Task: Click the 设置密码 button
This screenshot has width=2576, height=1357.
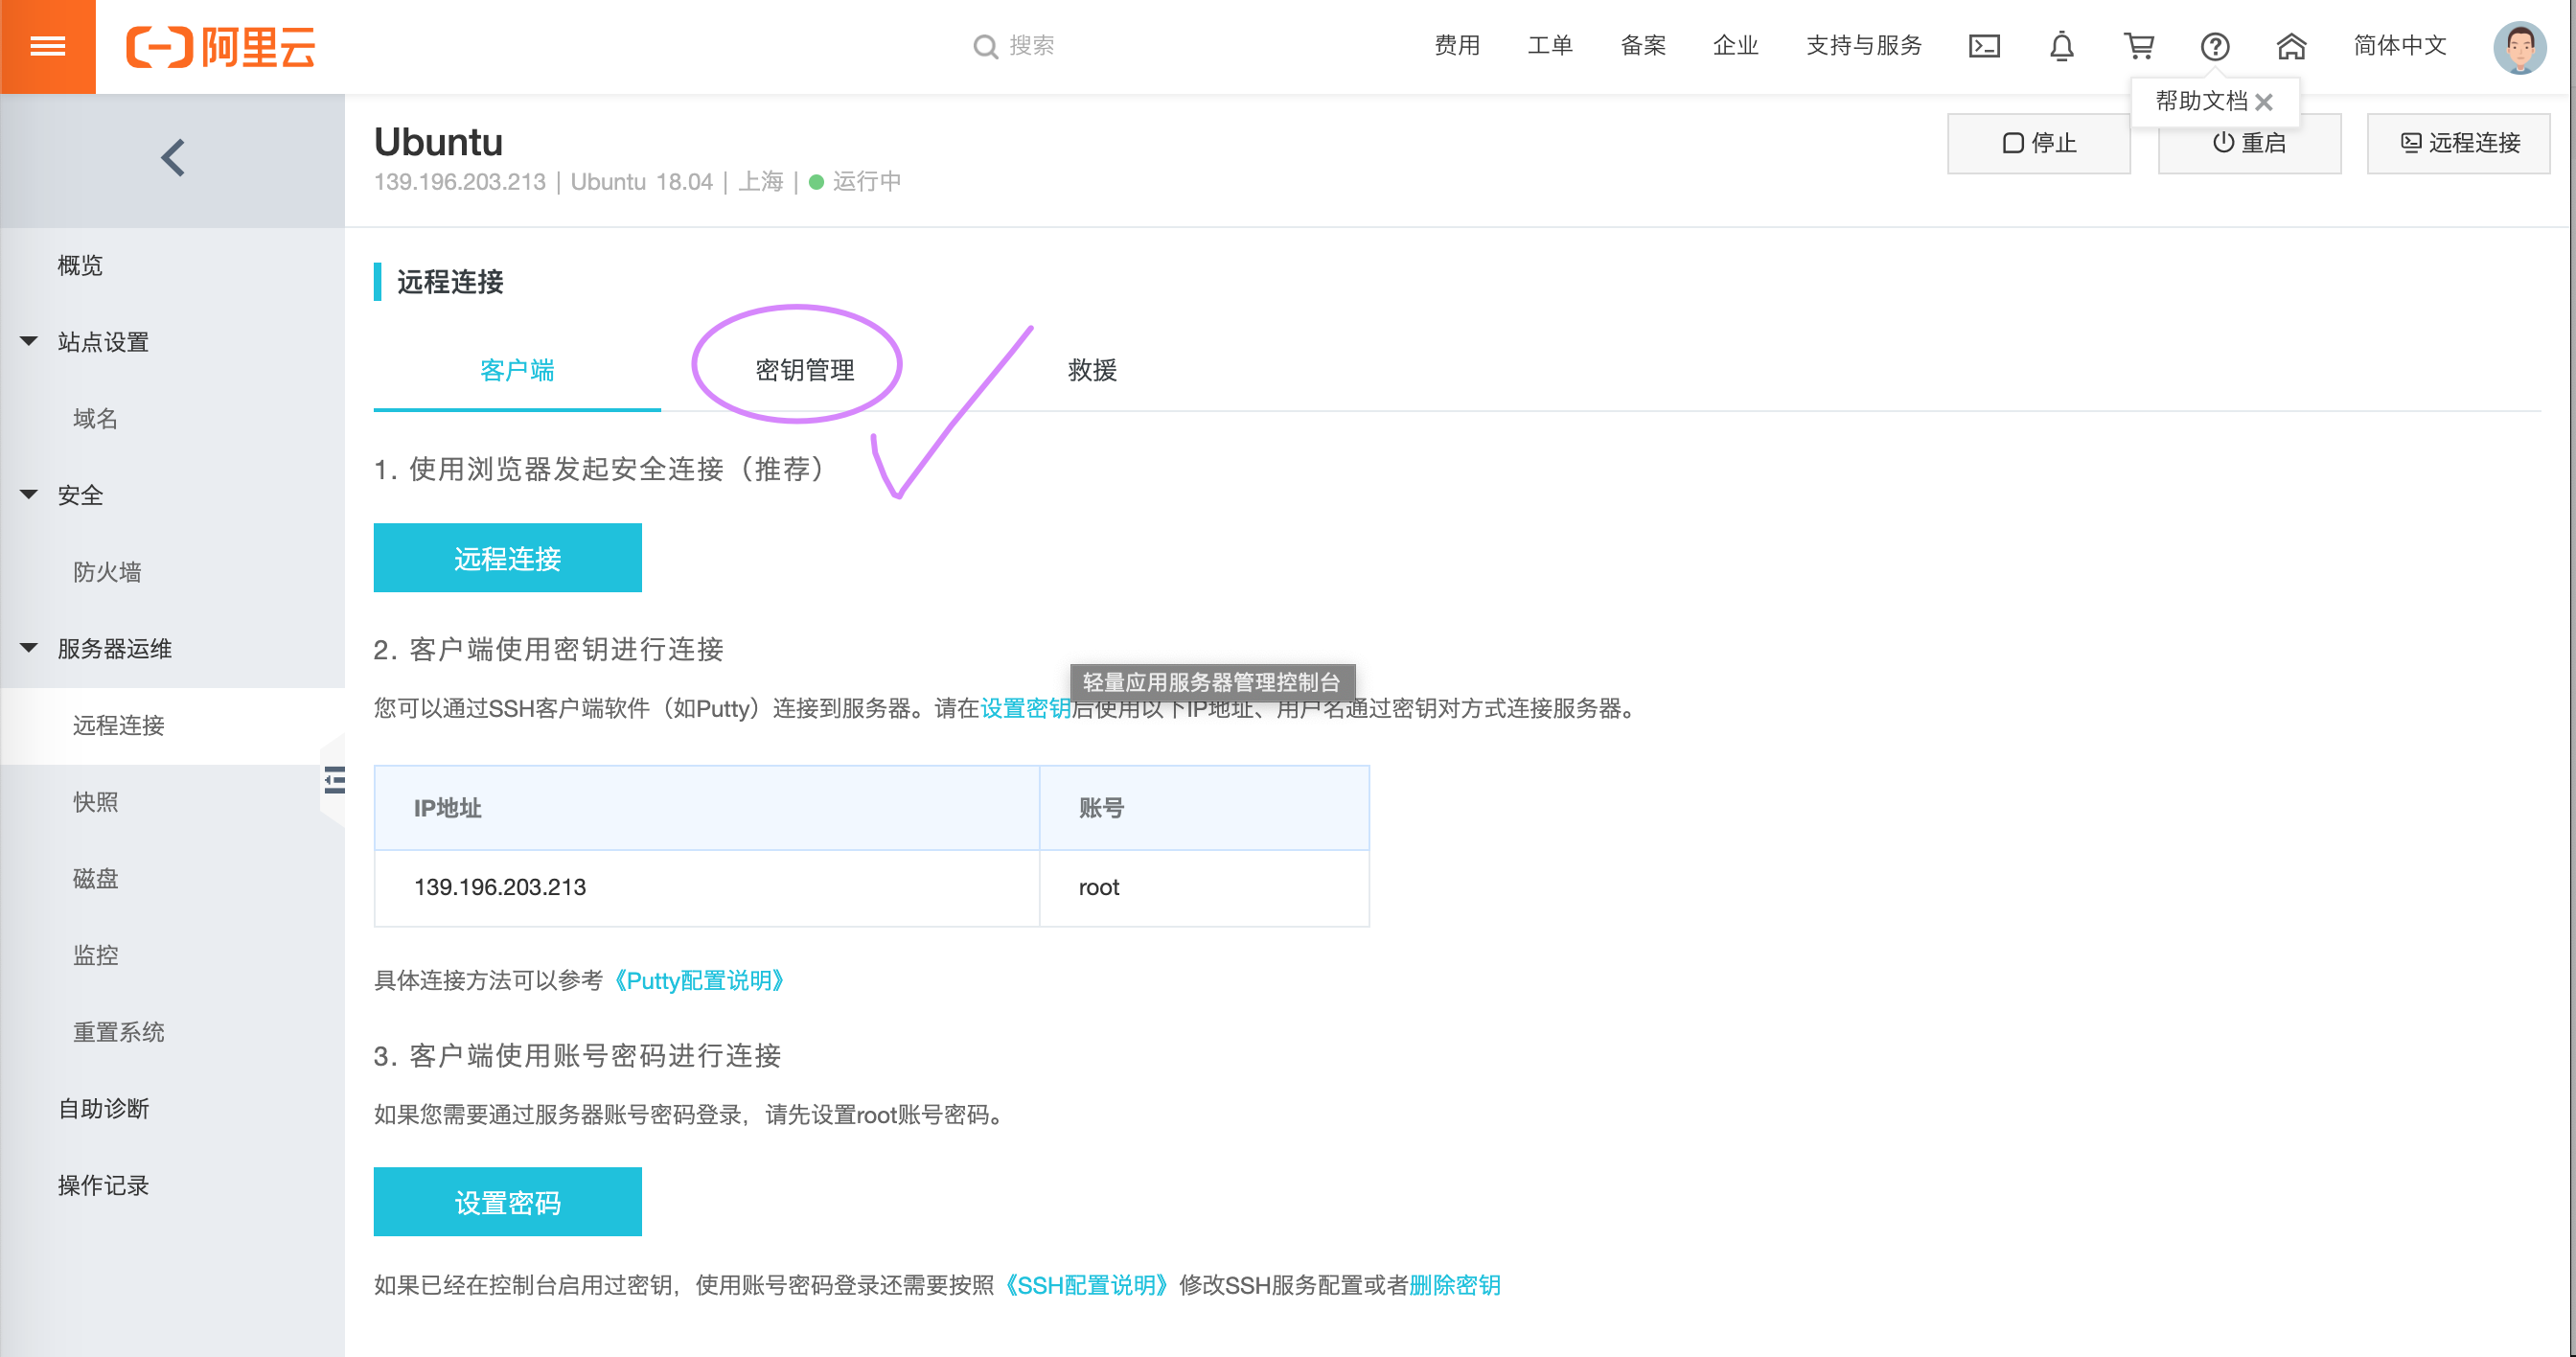Action: tap(507, 1202)
